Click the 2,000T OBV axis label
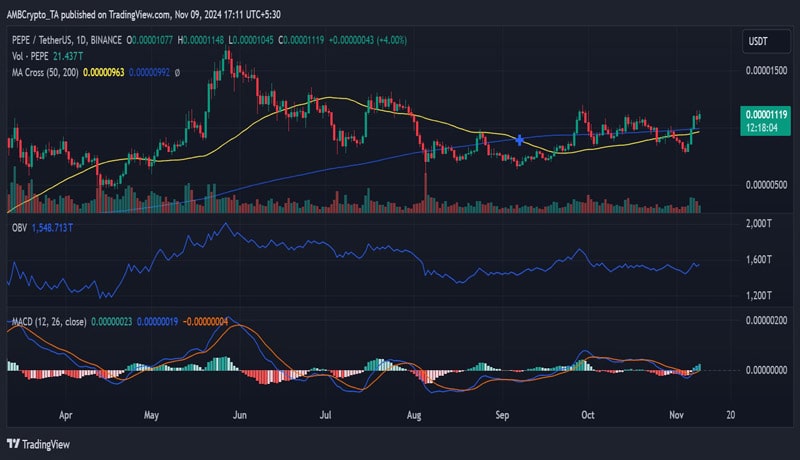800x460 pixels. coord(758,223)
